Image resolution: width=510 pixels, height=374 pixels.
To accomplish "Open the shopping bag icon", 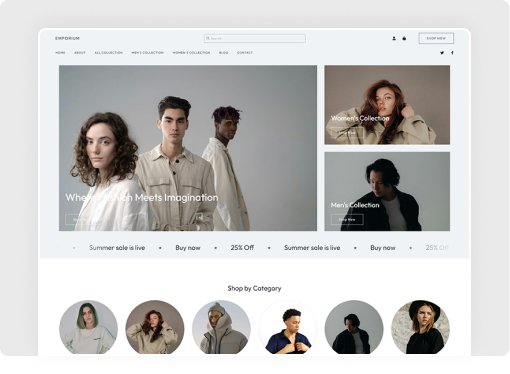I will [404, 38].
